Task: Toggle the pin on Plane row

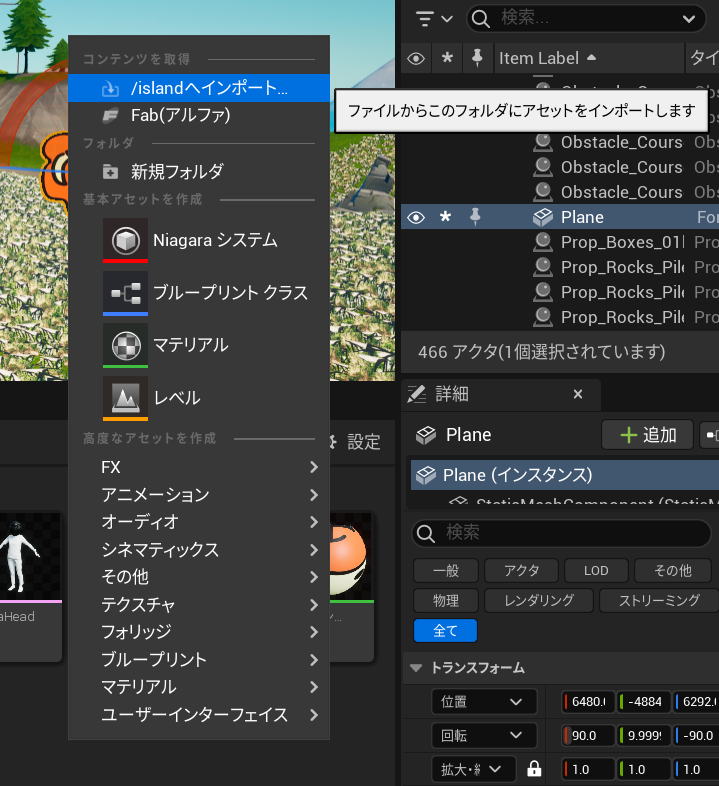Action: pos(475,217)
